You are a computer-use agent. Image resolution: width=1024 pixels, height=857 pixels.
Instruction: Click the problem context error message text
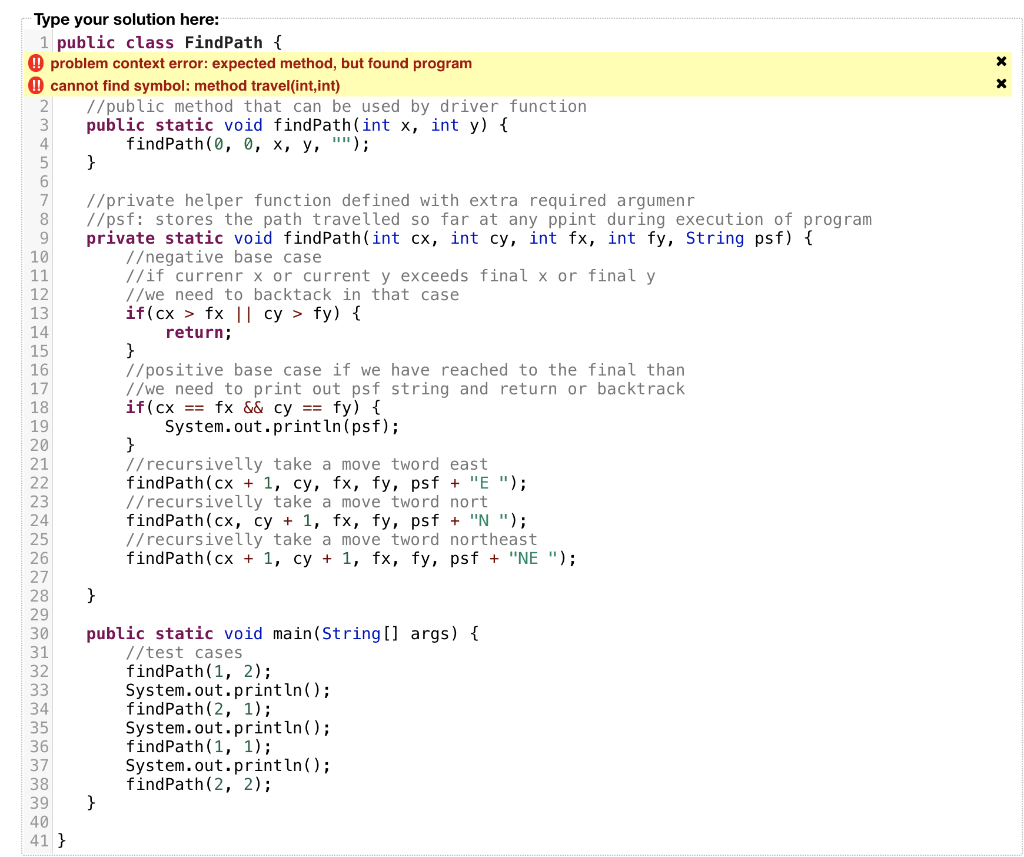point(260,62)
